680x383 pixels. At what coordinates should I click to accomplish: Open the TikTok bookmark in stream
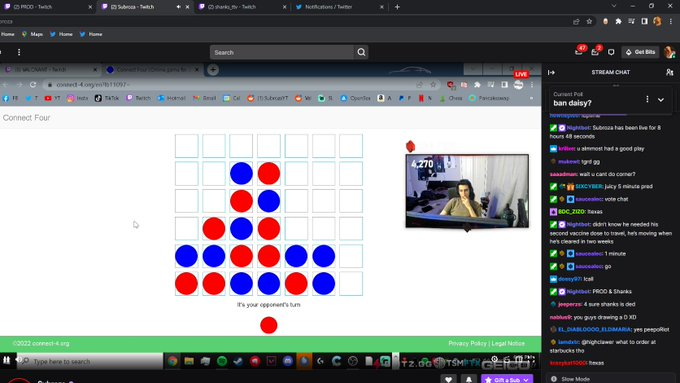[107, 98]
